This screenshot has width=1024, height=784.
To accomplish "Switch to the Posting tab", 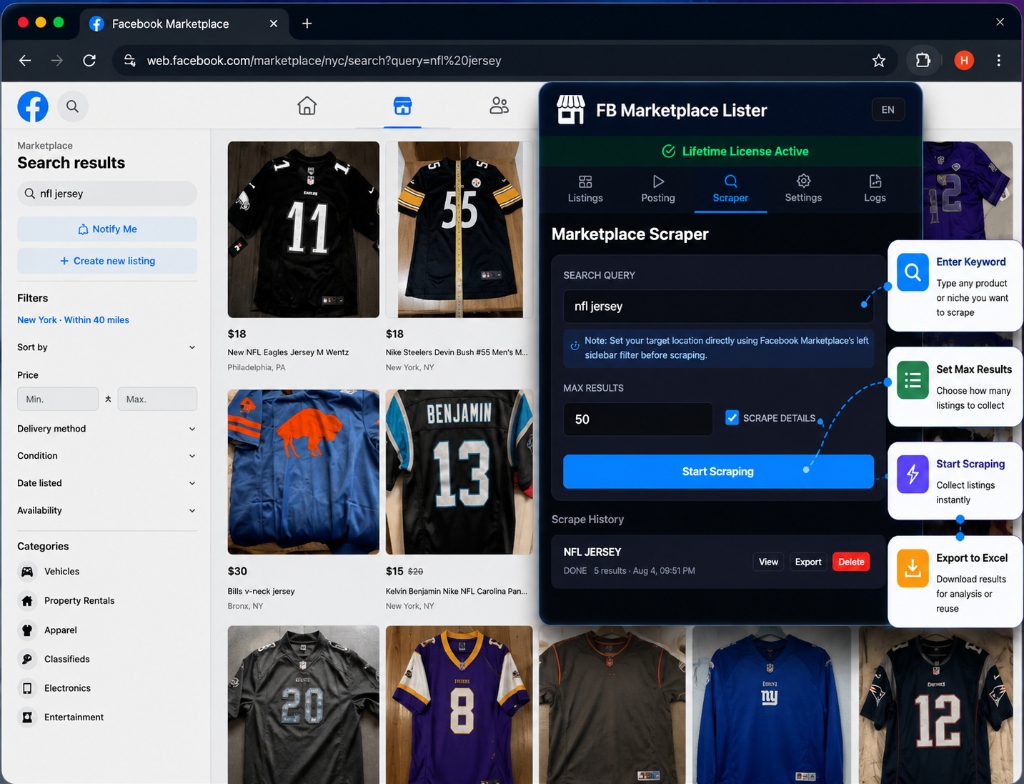I will pyautogui.click(x=658, y=189).
